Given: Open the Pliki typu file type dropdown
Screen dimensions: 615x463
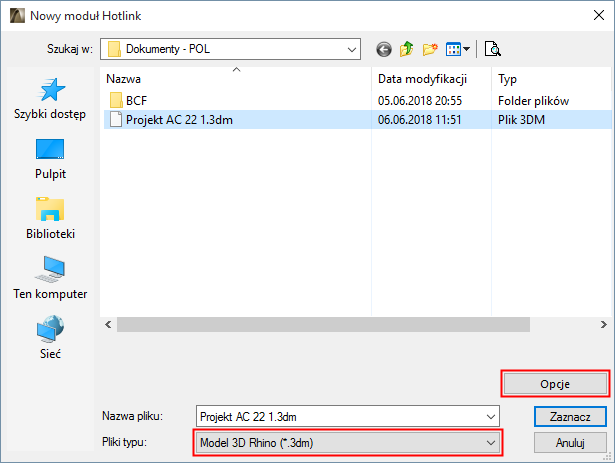Looking at the screenshot, I should point(348,443).
